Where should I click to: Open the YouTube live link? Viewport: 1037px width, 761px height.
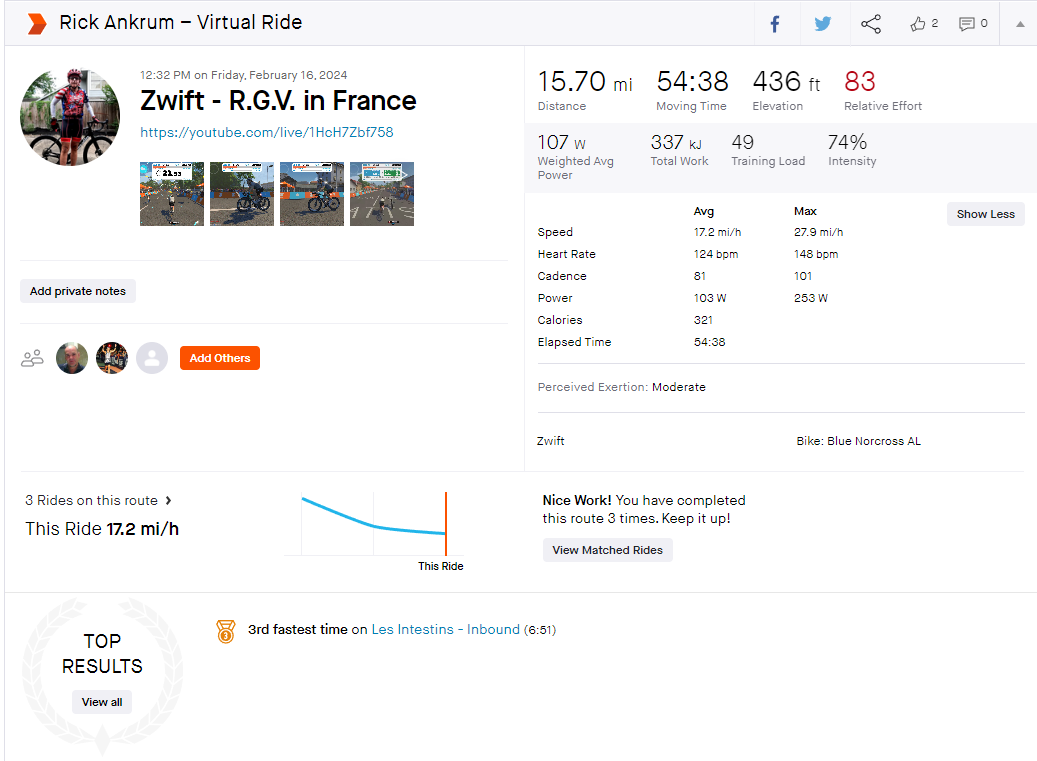point(267,132)
